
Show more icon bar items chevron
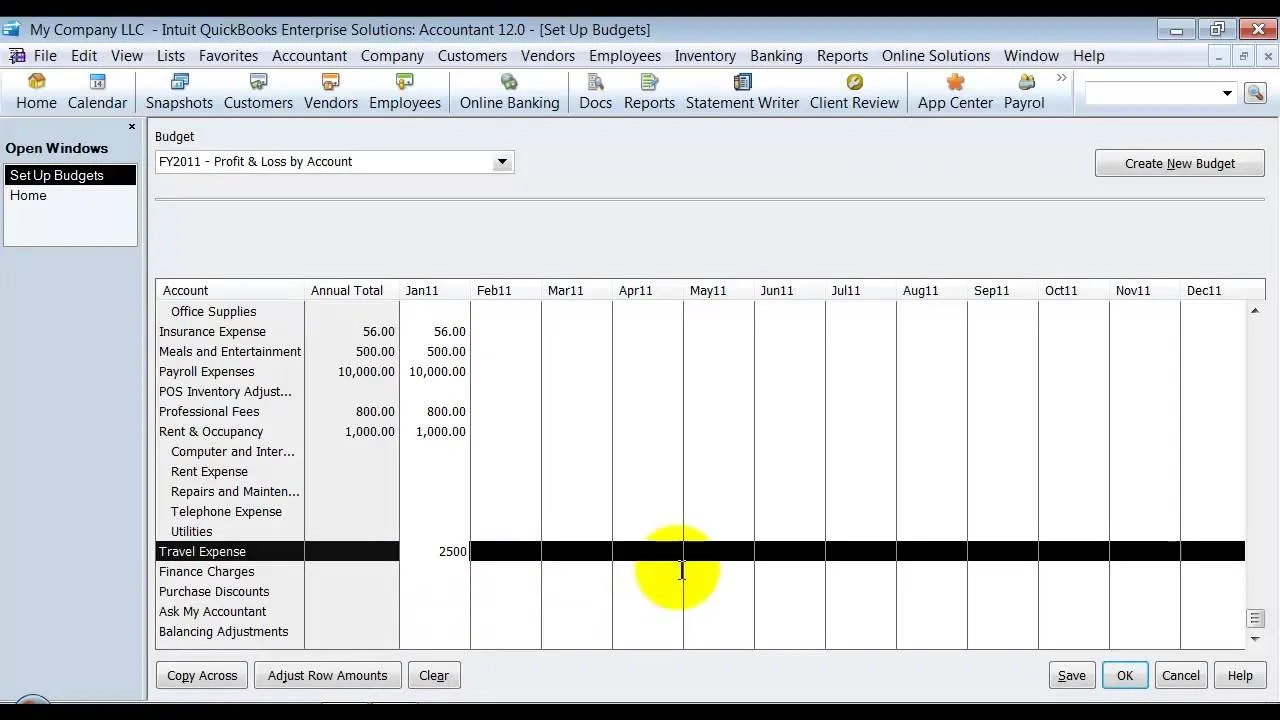click(1061, 78)
